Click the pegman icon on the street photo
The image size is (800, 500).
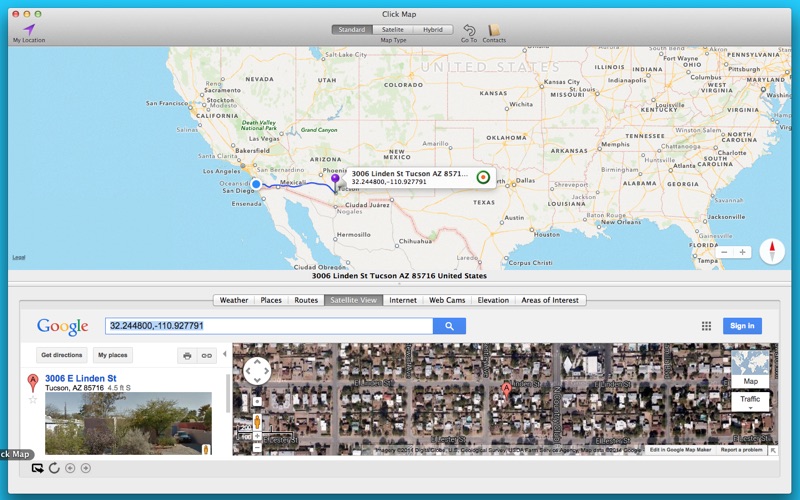click(206, 449)
